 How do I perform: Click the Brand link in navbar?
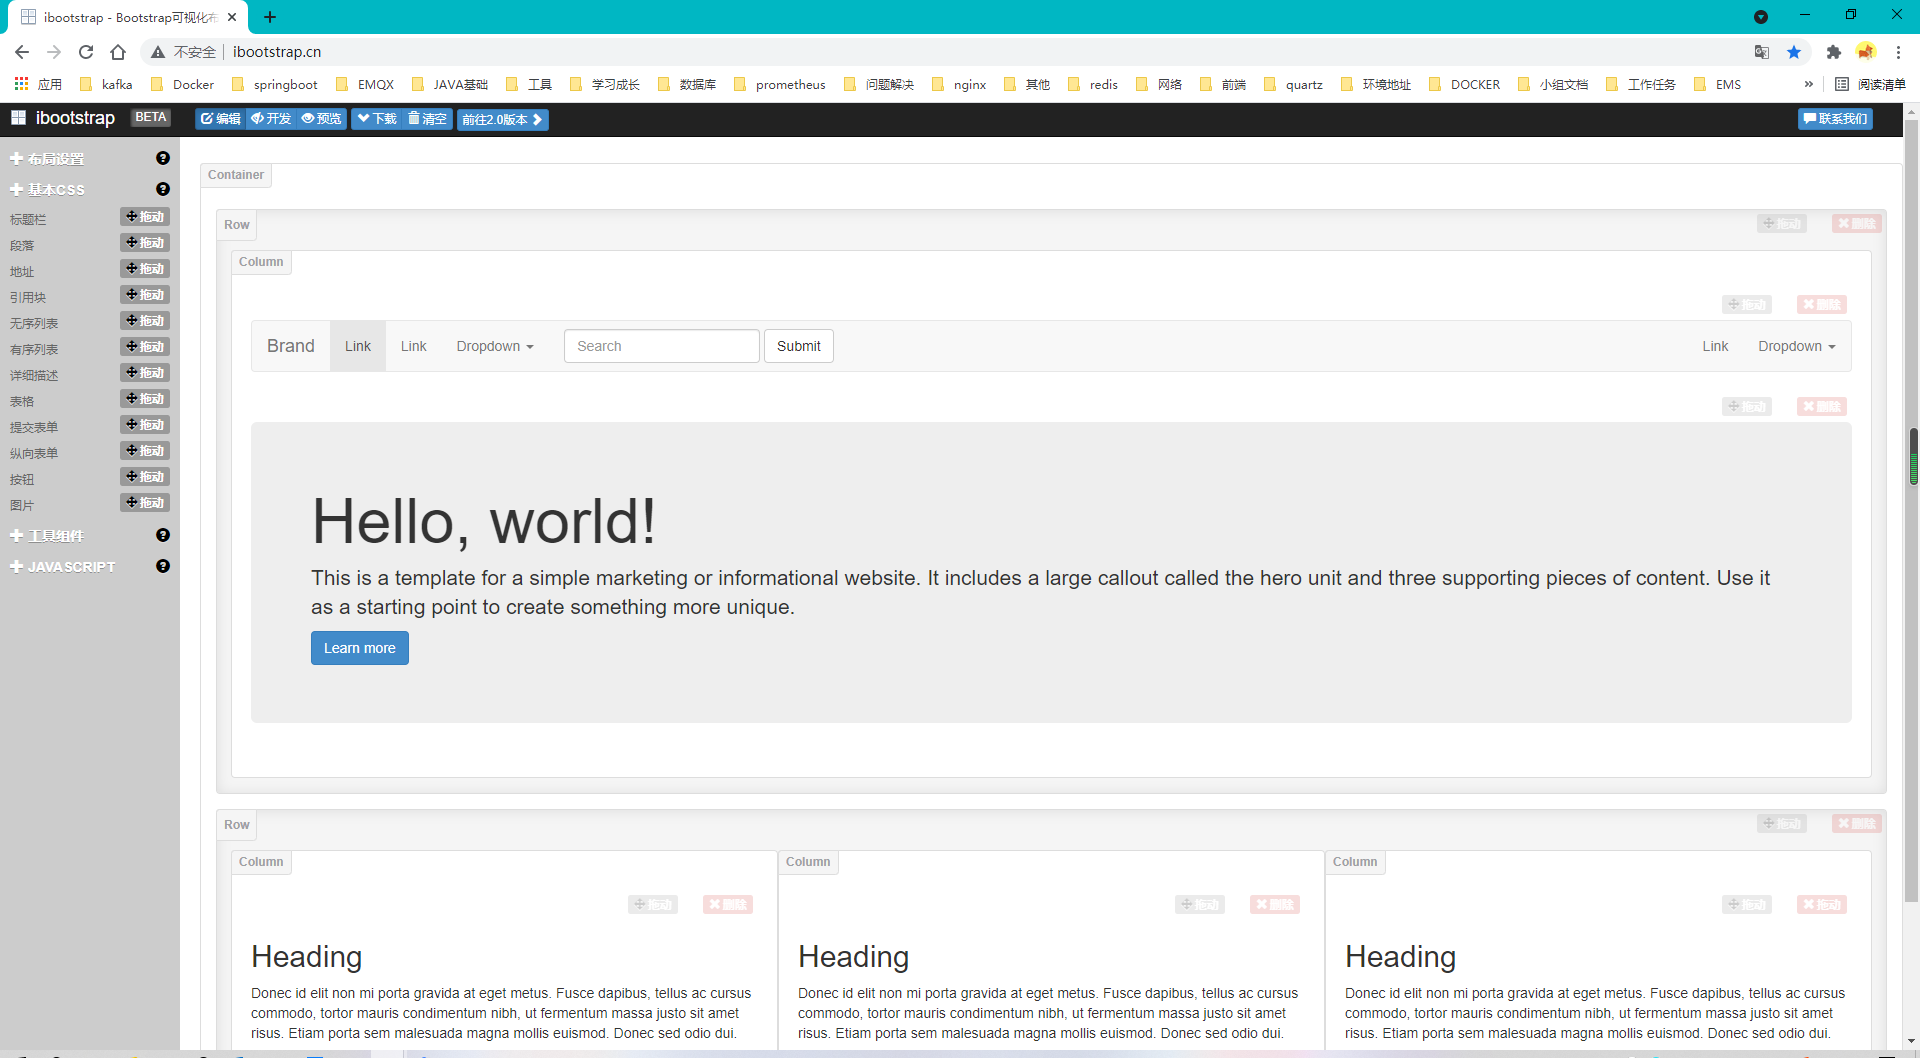291,346
